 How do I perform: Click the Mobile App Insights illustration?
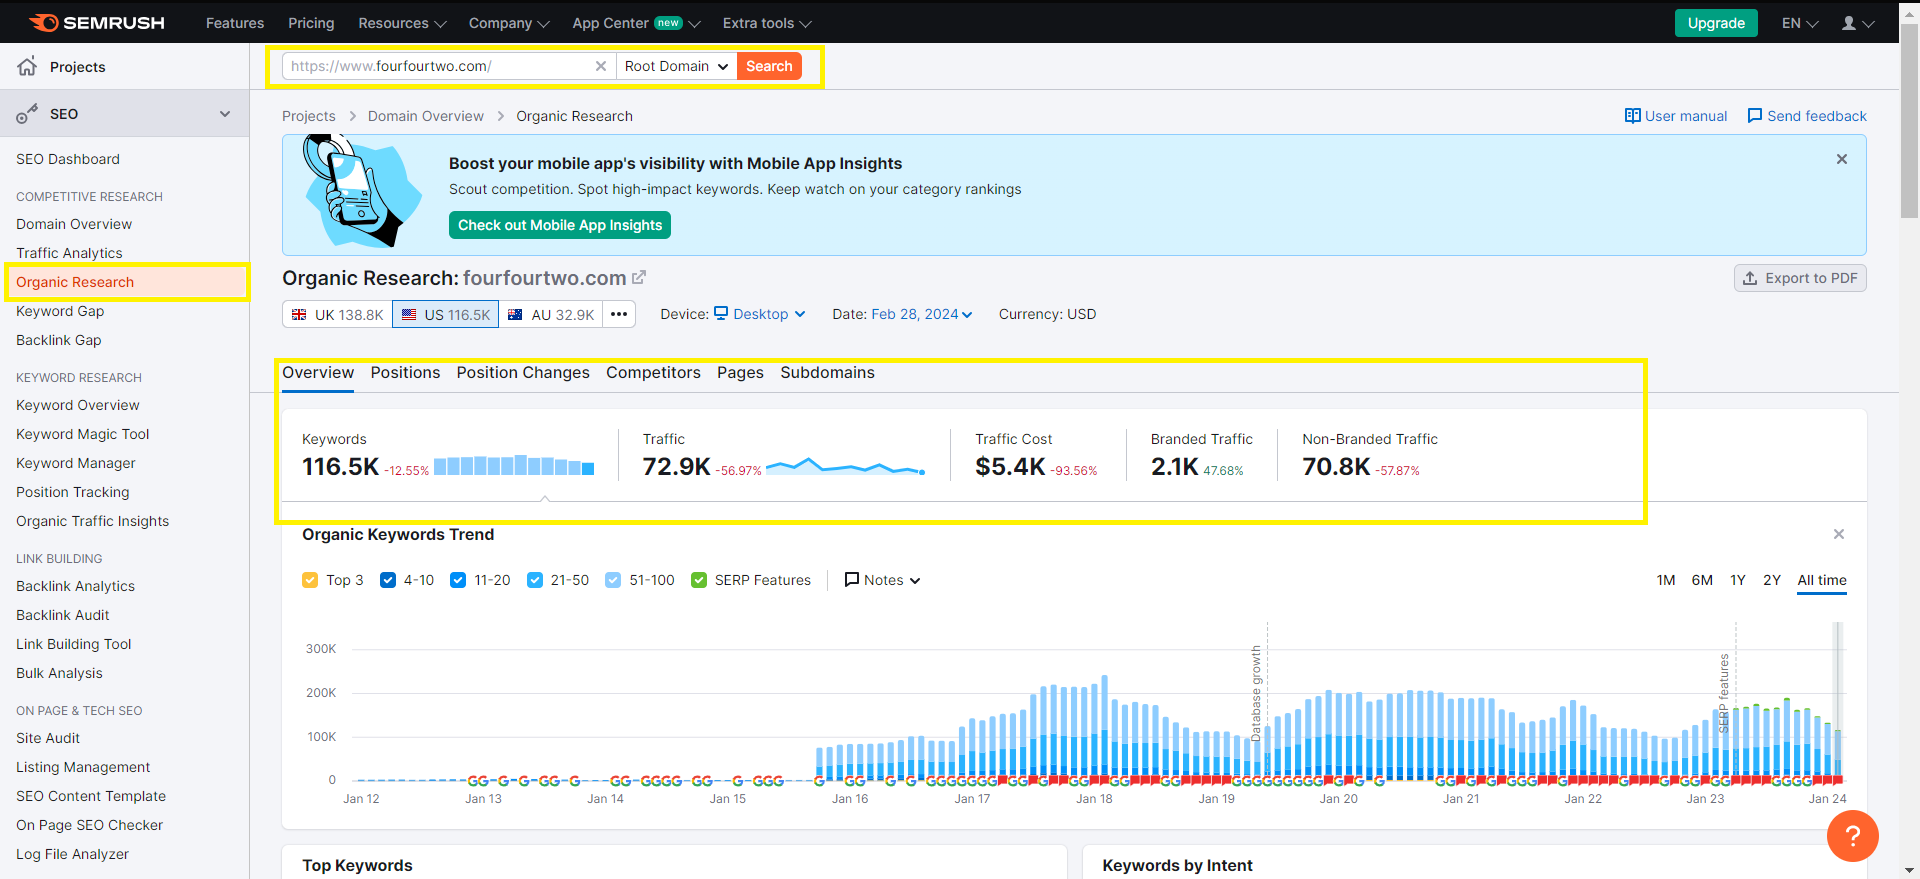362,192
